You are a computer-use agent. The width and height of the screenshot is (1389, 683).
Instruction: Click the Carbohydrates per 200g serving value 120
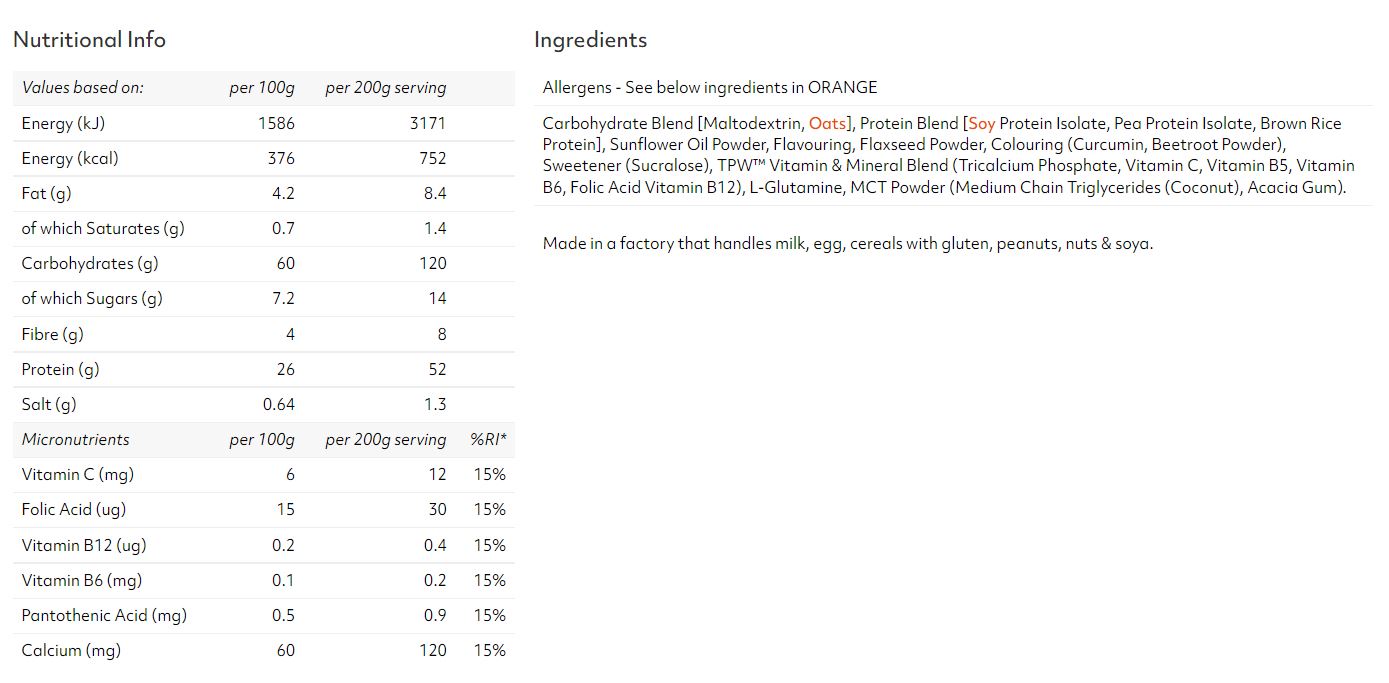433,263
